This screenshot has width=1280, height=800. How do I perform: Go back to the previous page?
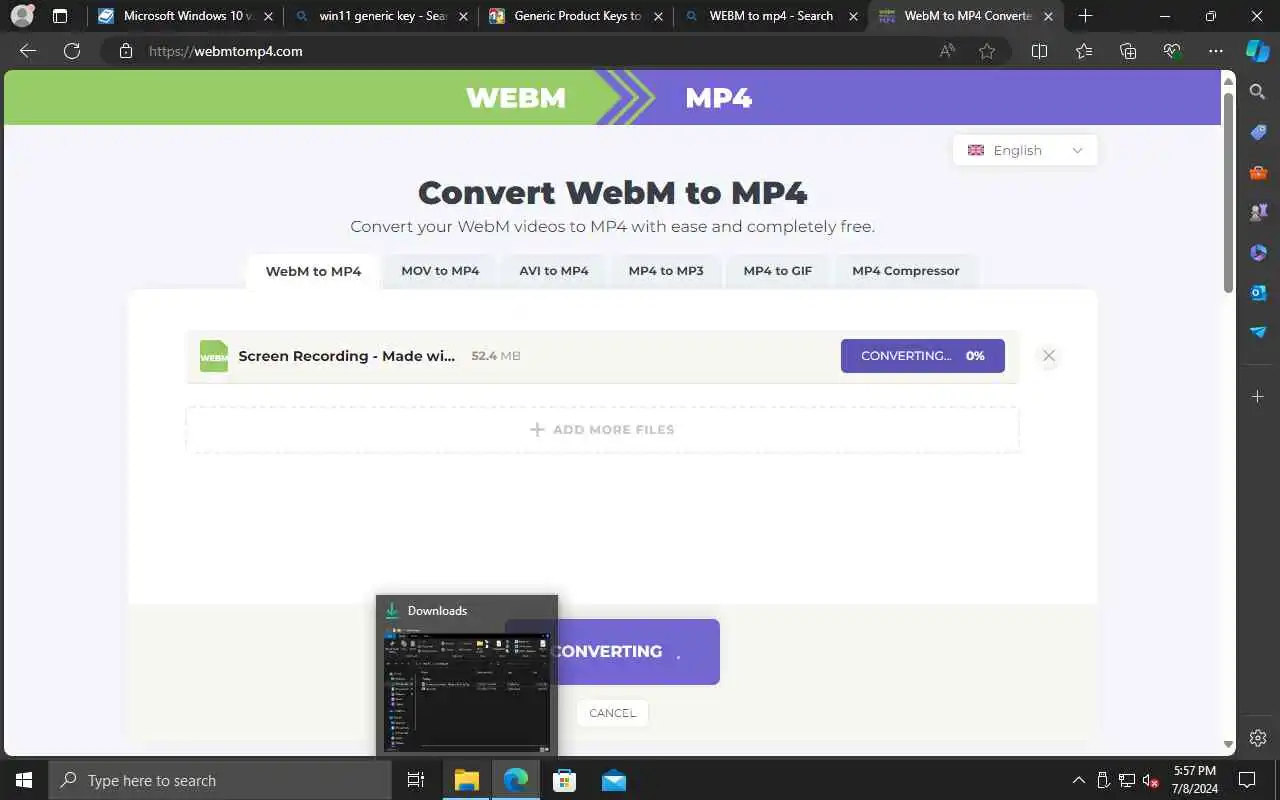pos(28,51)
